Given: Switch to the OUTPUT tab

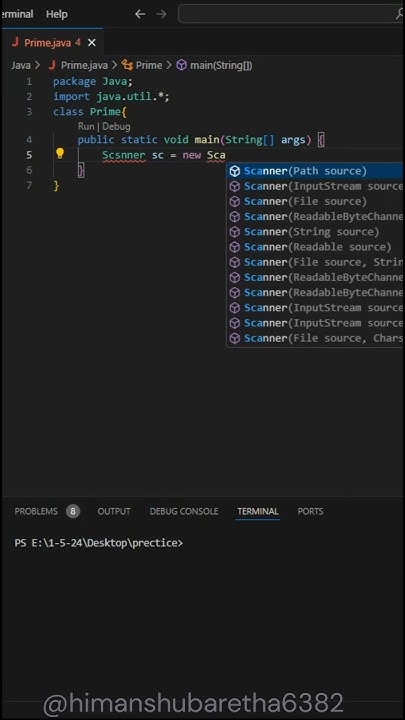Looking at the screenshot, I should tap(114, 511).
